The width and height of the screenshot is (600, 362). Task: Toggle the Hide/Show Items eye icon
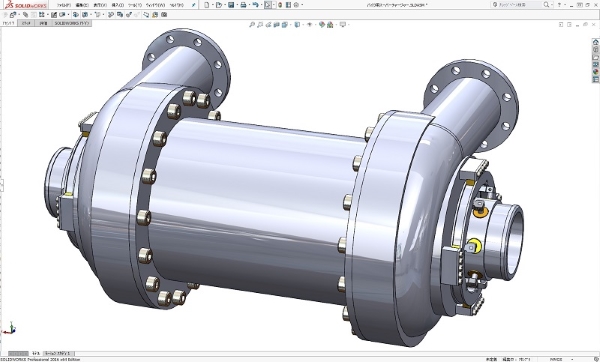click(x=309, y=24)
